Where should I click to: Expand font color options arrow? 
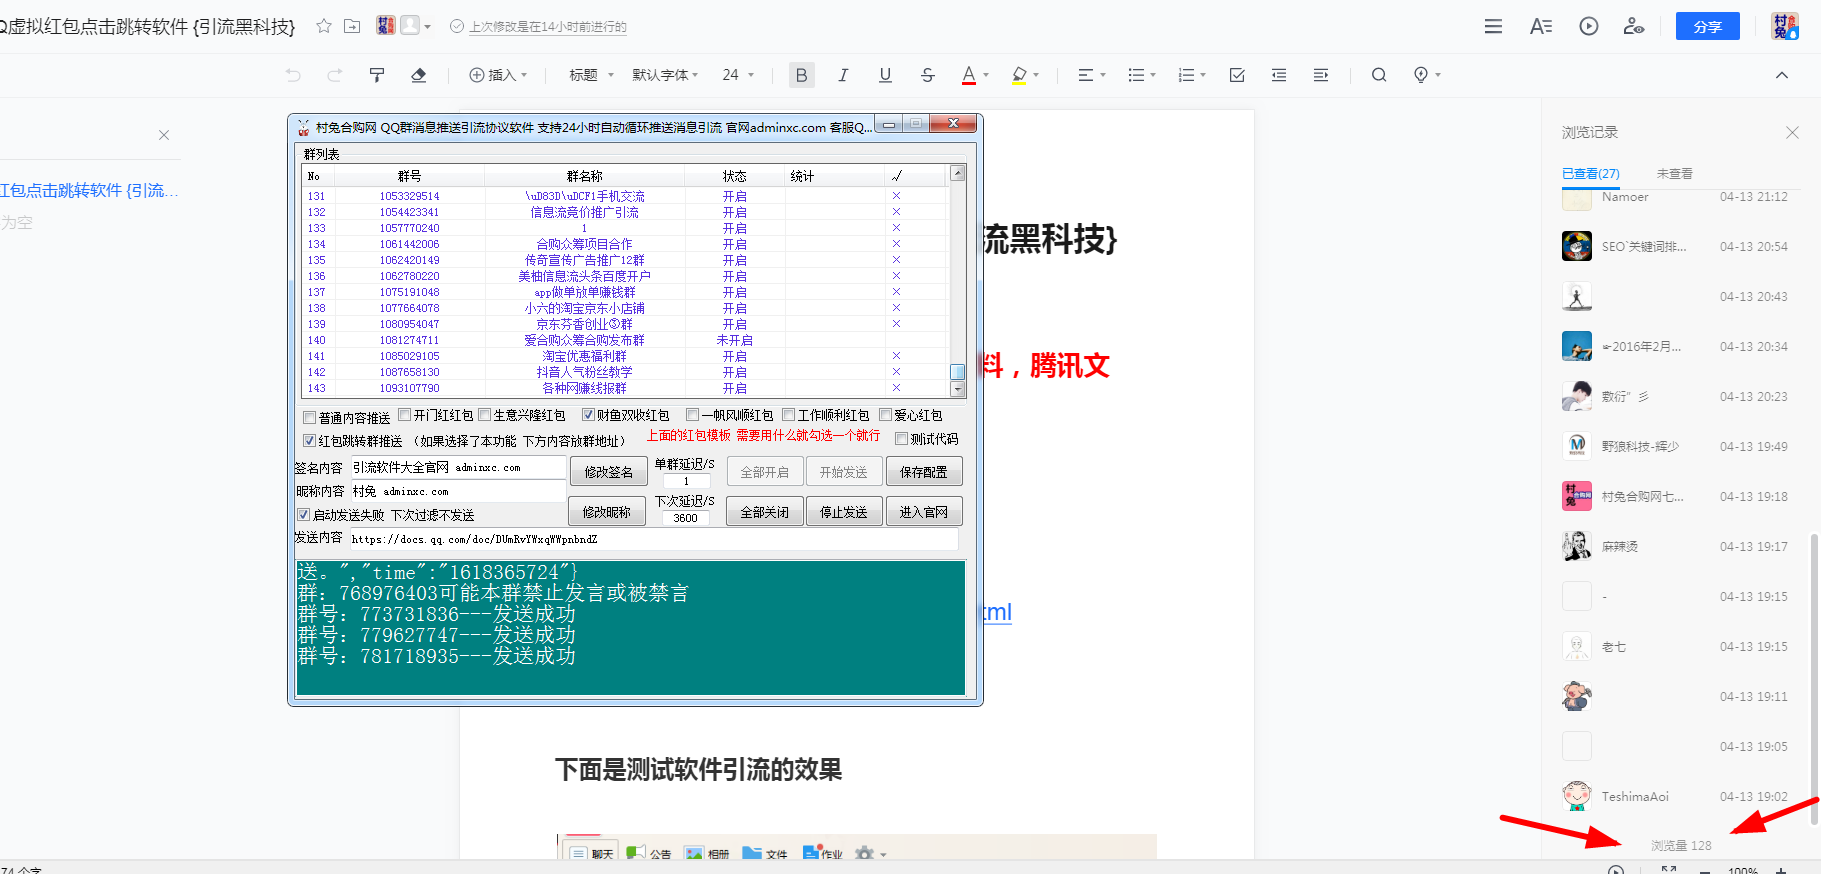pyautogui.click(x=986, y=75)
